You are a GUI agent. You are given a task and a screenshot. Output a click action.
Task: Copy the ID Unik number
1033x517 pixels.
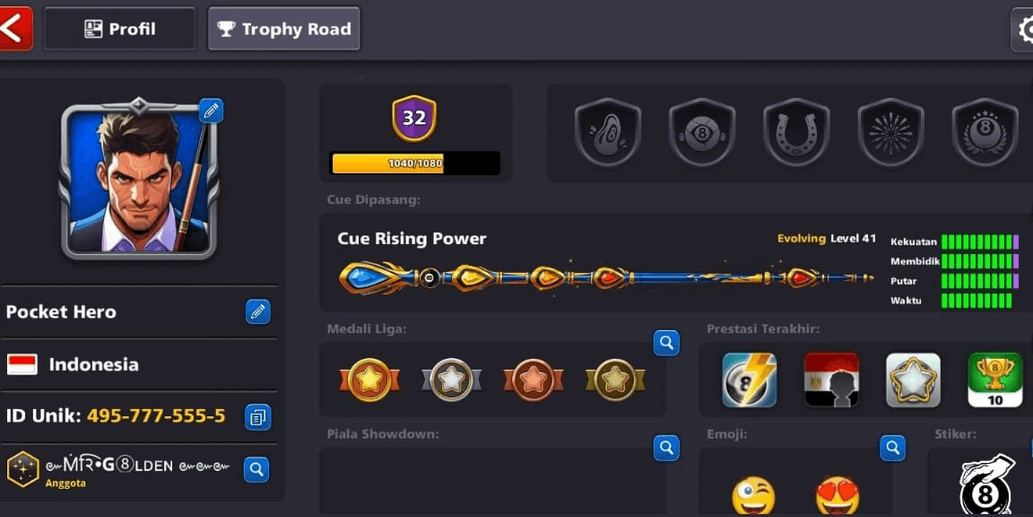(x=258, y=417)
